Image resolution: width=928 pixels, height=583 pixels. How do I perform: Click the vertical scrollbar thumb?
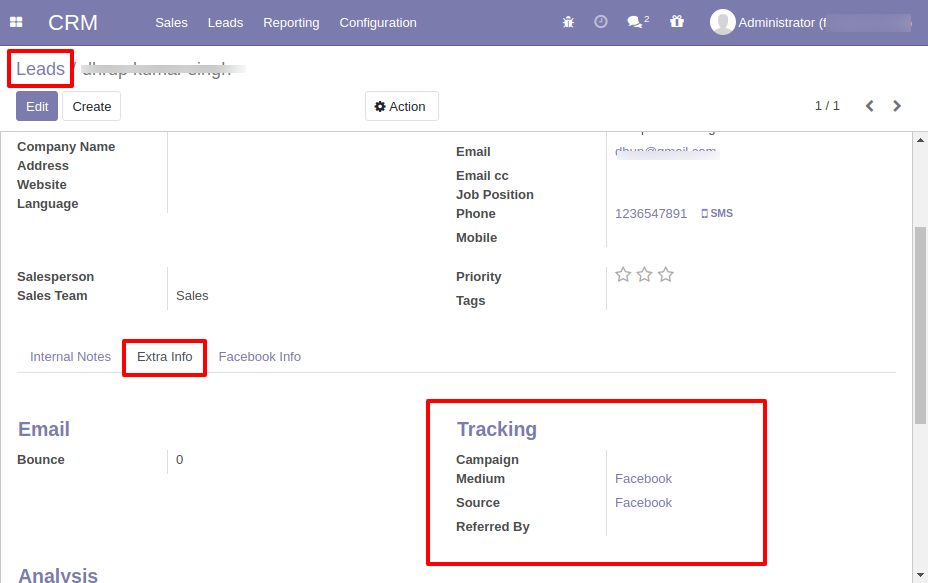(x=920, y=325)
